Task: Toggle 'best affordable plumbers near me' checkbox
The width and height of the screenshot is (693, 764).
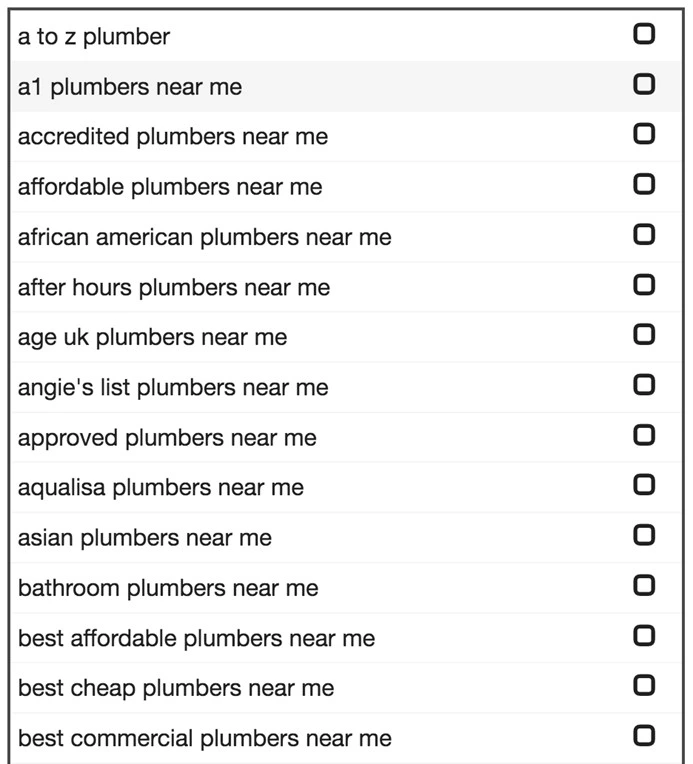Action: point(645,636)
